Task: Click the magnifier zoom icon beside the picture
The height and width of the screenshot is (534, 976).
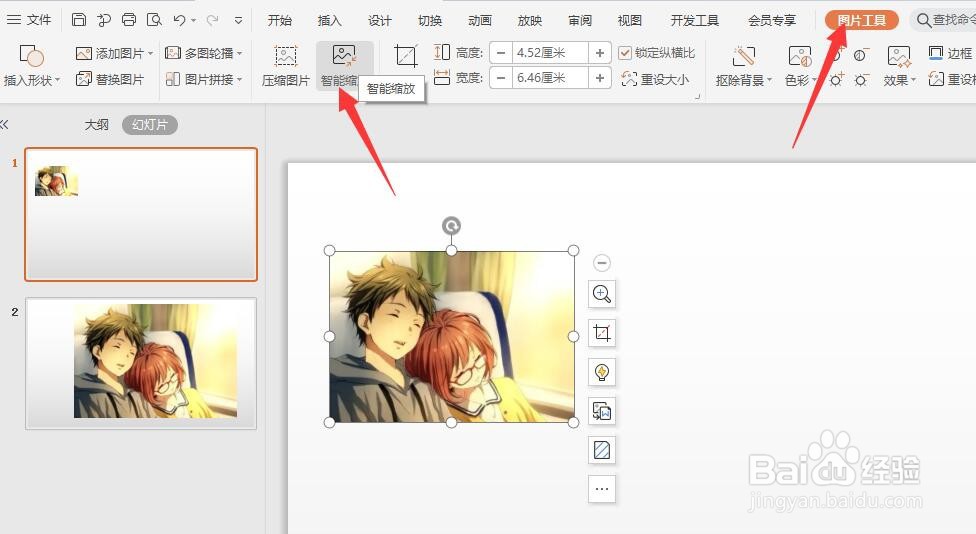Action: (x=602, y=294)
